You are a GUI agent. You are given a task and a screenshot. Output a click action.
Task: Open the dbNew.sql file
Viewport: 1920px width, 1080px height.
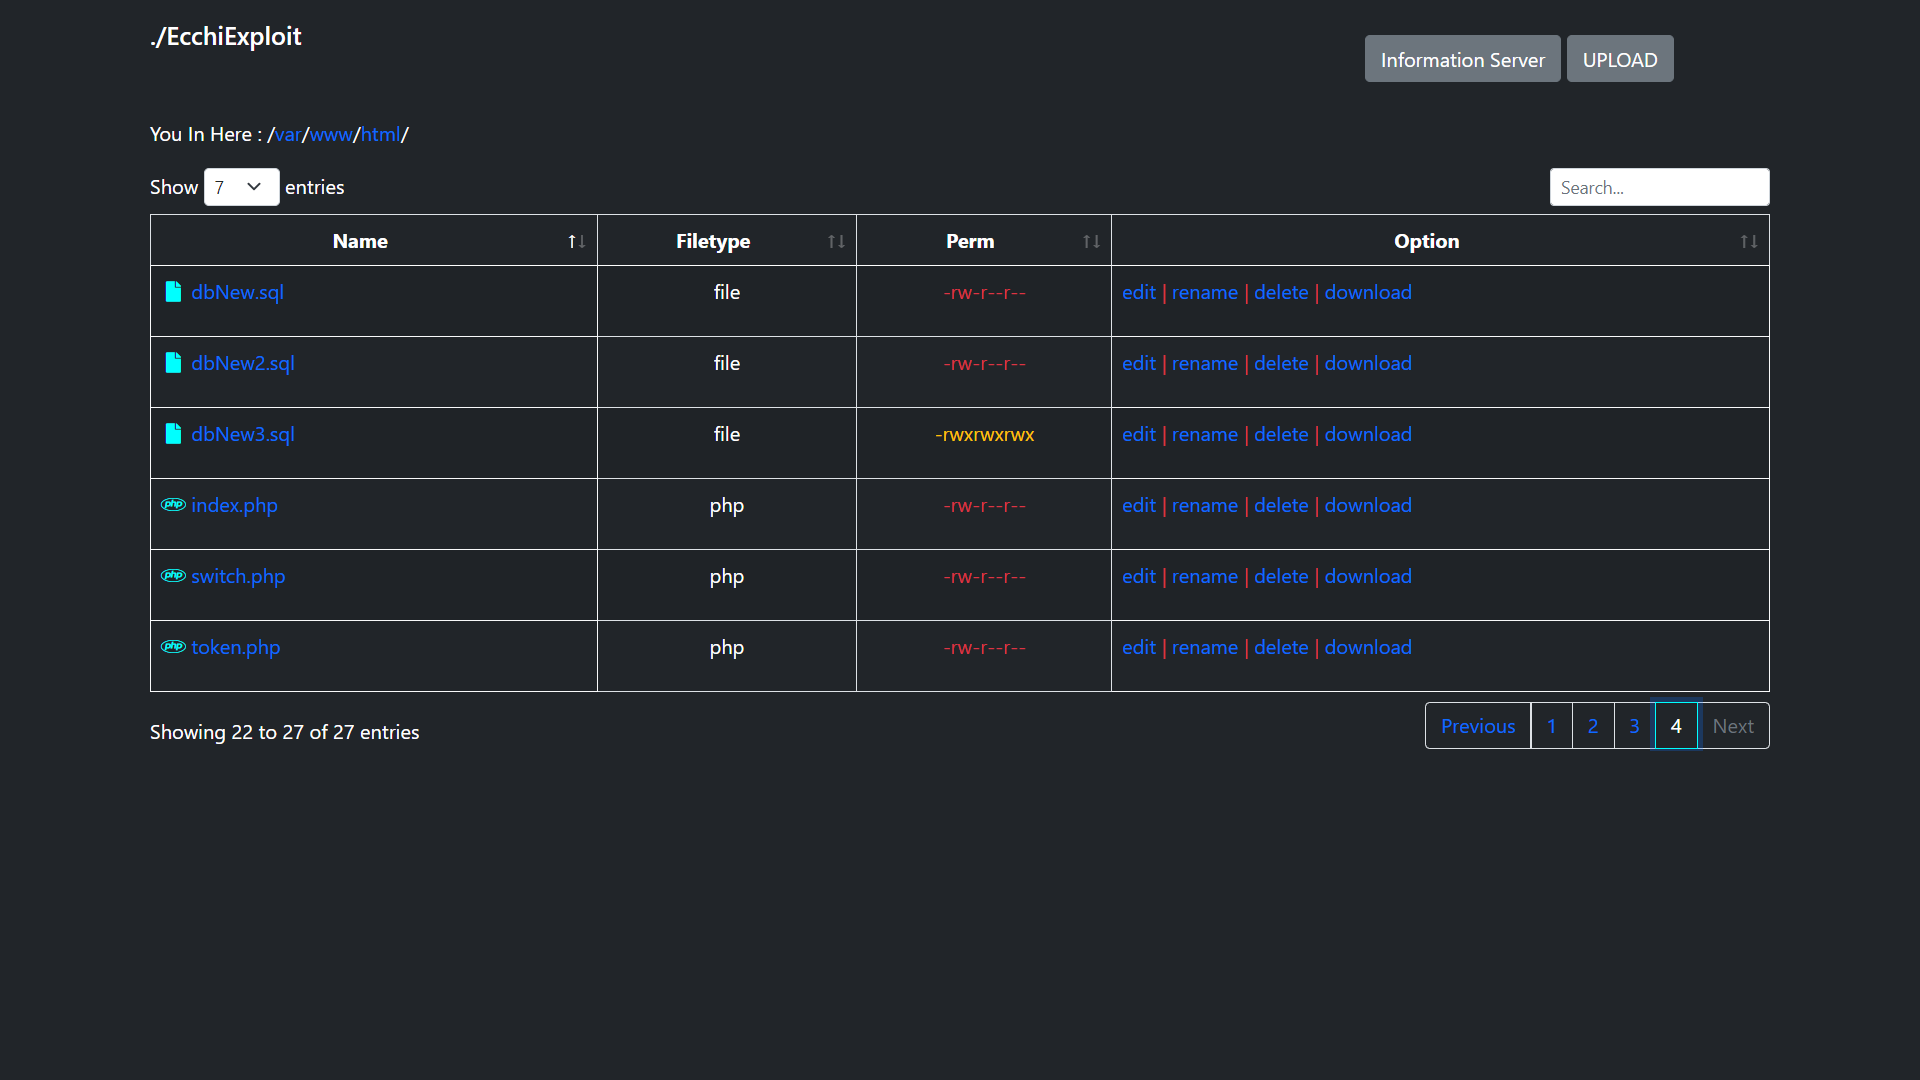[237, 292]
